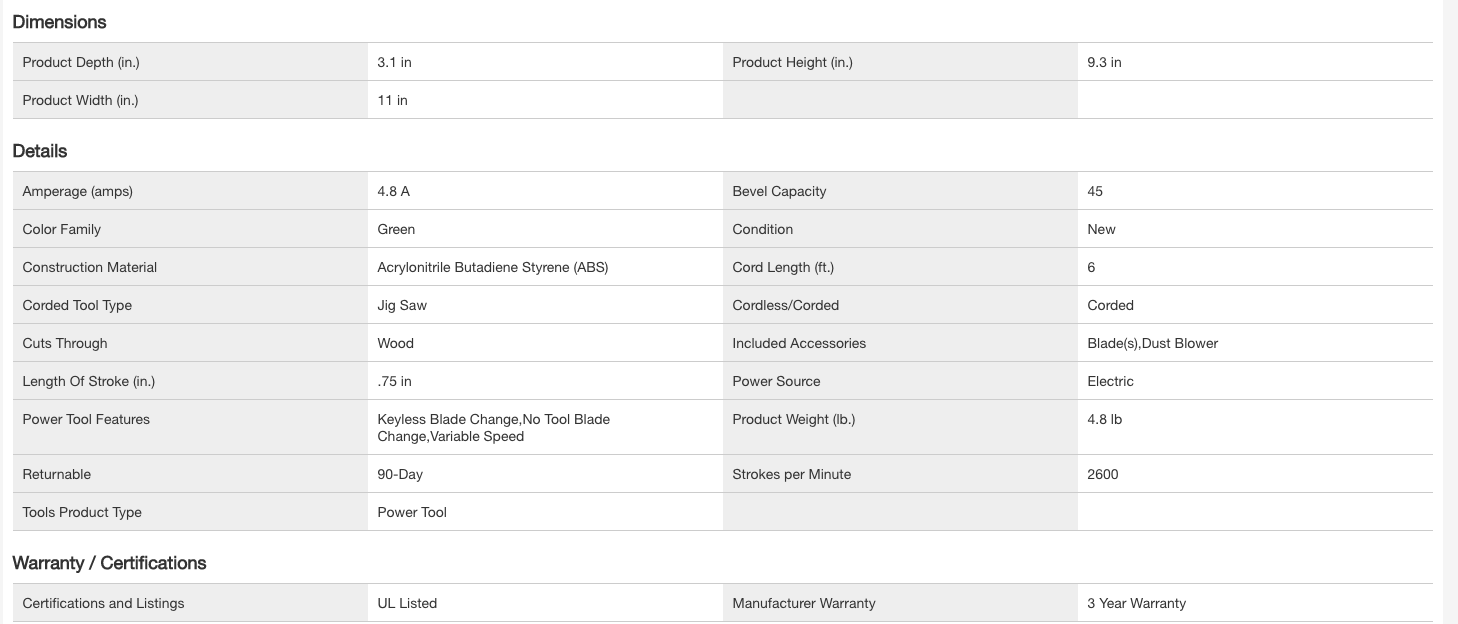The height and width of the screenshot is (624, 1458).
Task: Click the Color Family value Green
Action: pos(396,229)
